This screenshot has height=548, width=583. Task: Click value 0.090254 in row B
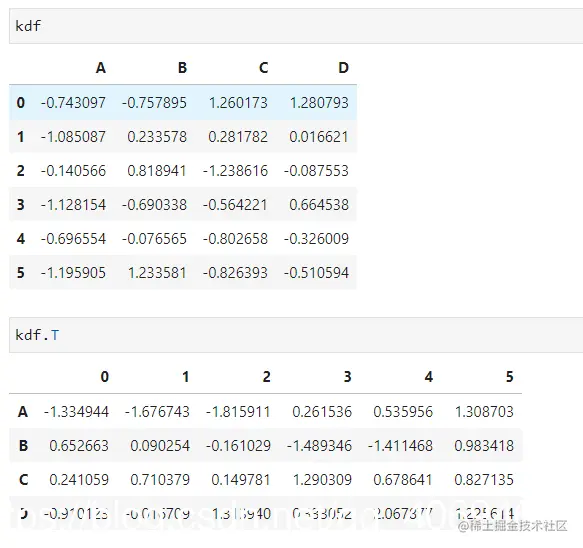160,446
